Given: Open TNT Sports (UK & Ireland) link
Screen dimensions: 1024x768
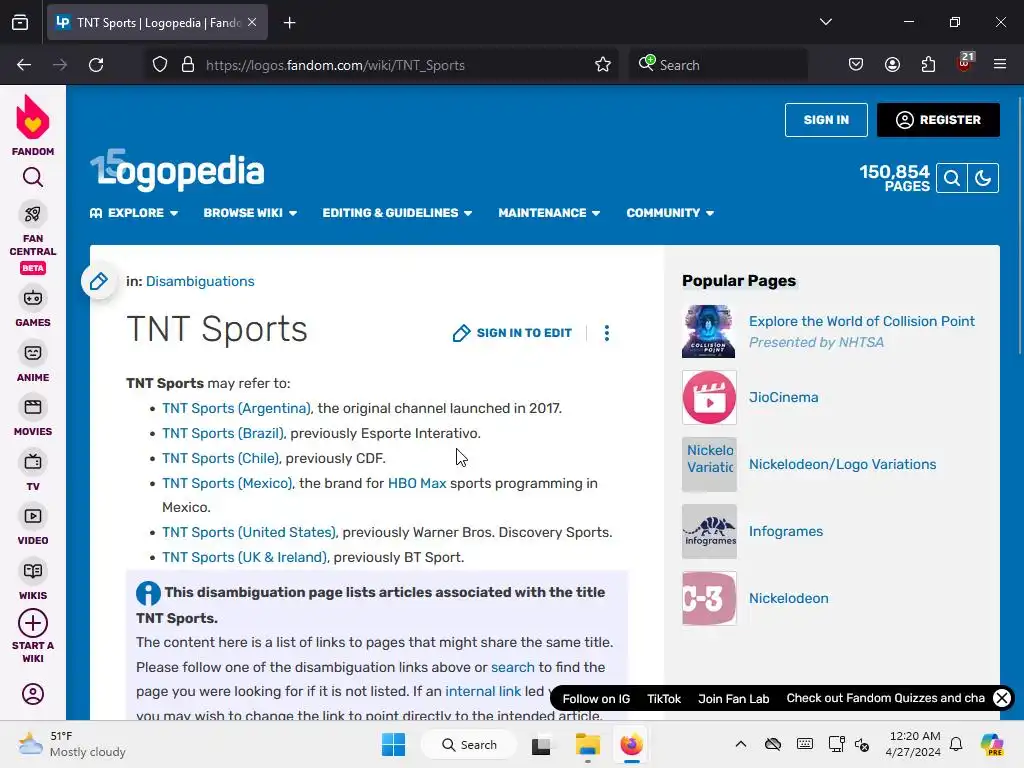Looking at the screenshot, I should coord(244,557).
